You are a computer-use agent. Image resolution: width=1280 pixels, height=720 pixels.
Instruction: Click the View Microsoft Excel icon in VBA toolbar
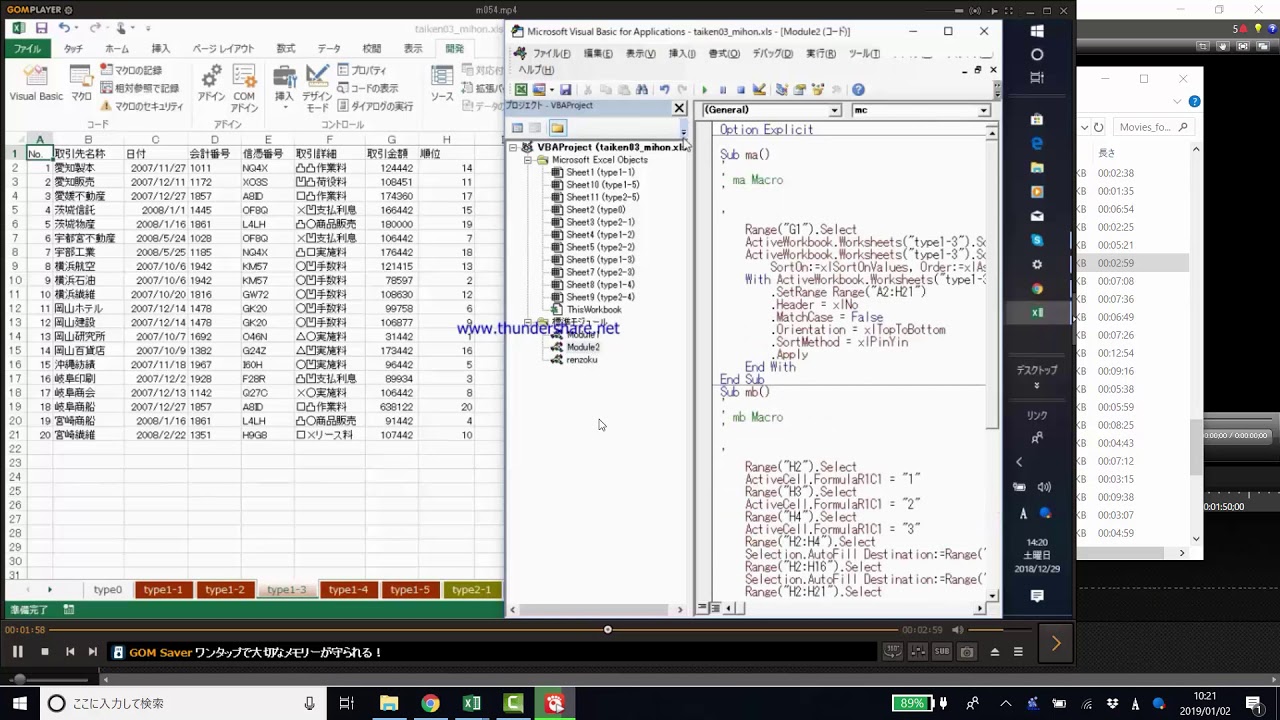tap(521, 90)
